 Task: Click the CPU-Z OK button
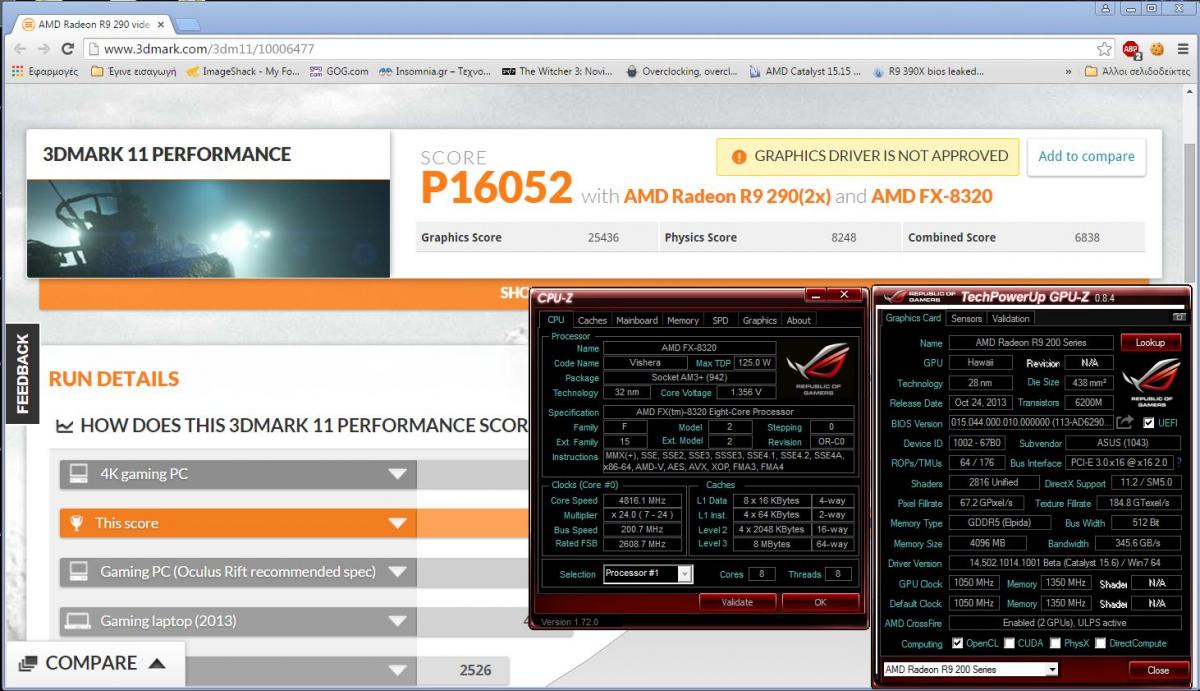click(820, 602)
